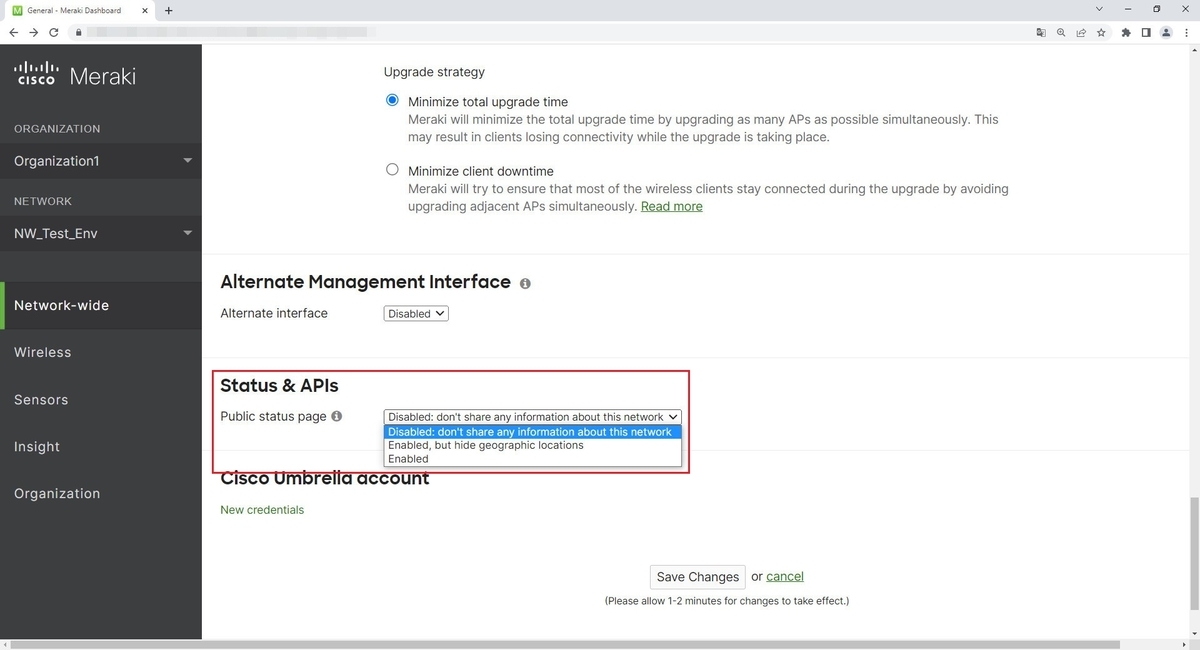Open the translate page icon
Viewport: 1200px width, 650px height.
pyautogui.click(x=1041, y=32)
